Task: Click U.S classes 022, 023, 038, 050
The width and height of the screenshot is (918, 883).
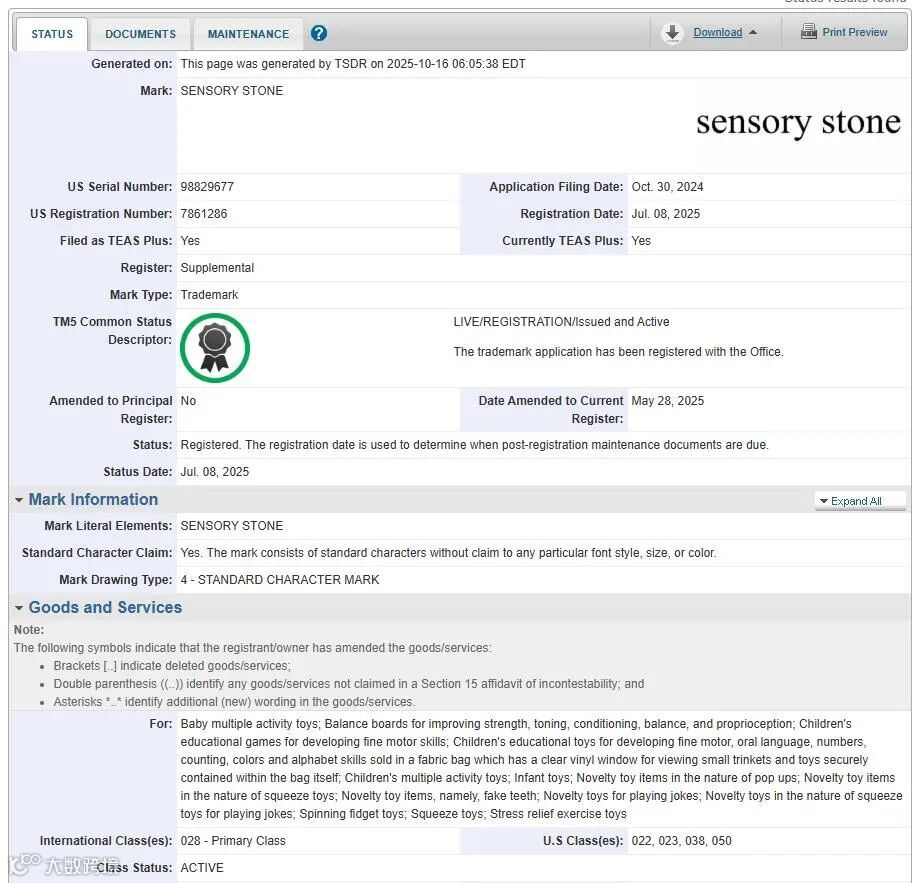Action: click(x=681, y=841)
